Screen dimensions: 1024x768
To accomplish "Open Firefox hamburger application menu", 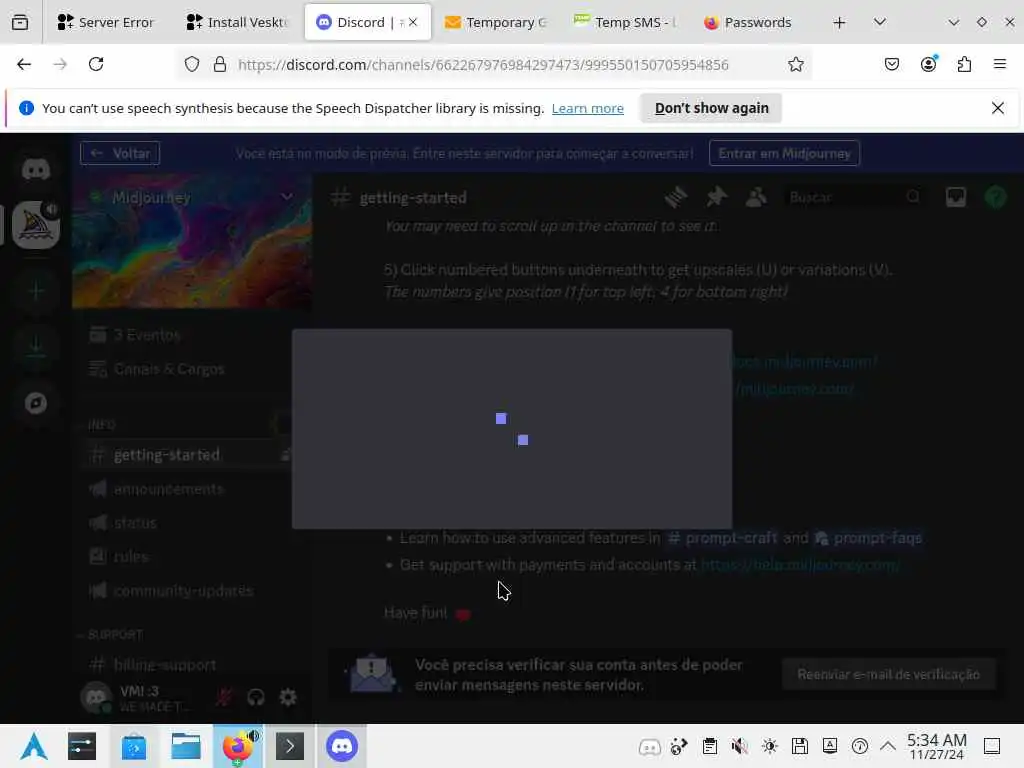I will 1000,64.
